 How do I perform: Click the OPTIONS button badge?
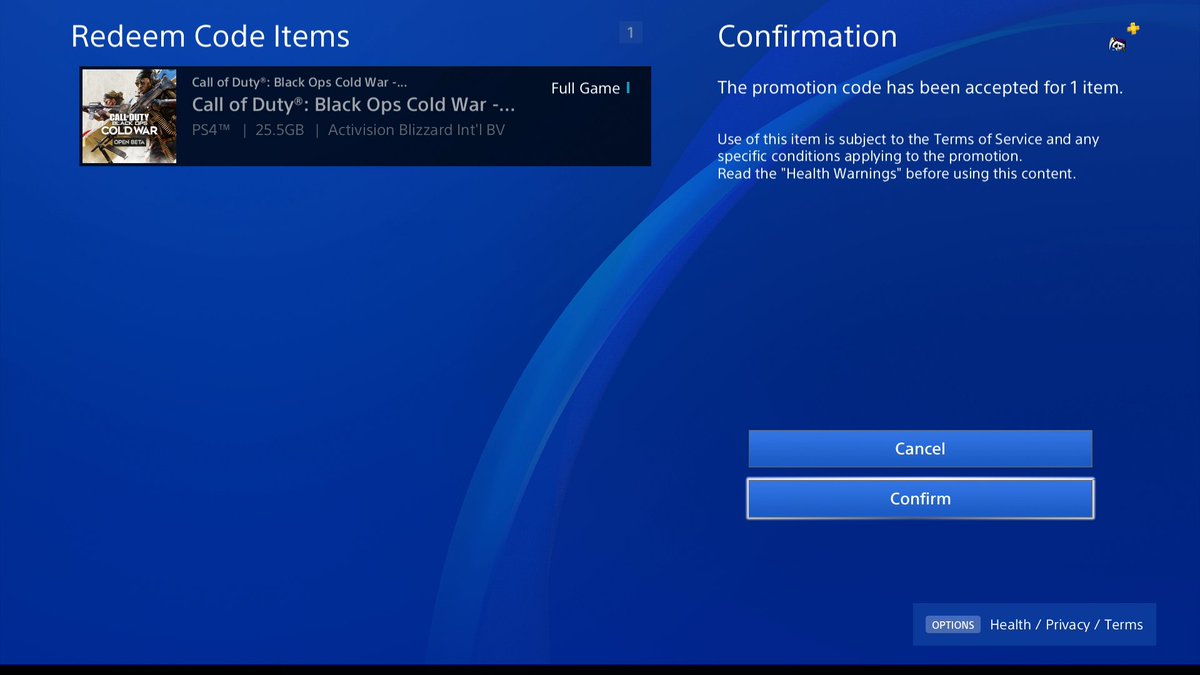point(953,625)
